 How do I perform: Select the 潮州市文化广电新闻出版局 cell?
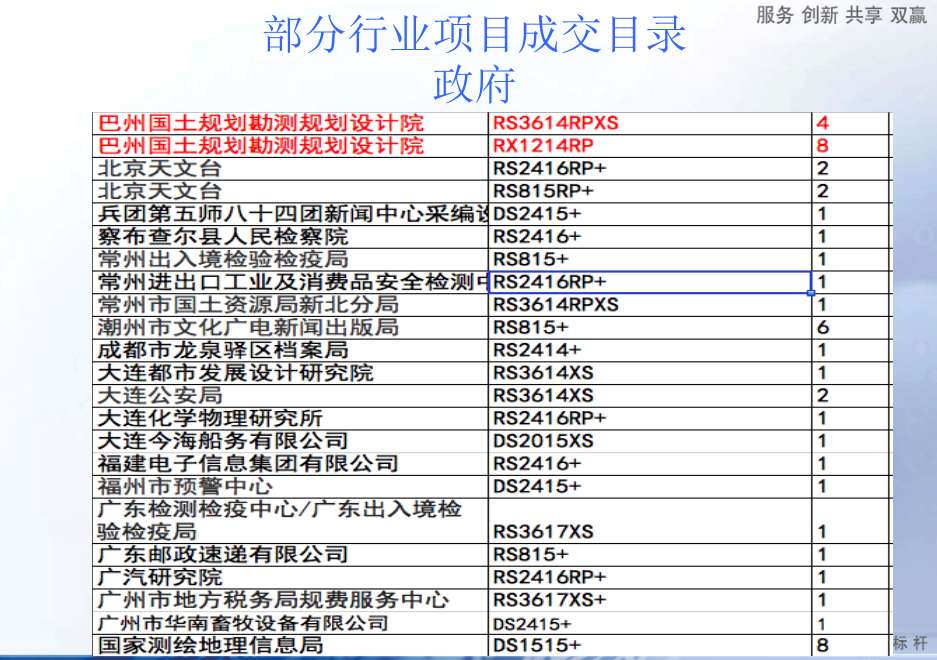tap(290, 328)
